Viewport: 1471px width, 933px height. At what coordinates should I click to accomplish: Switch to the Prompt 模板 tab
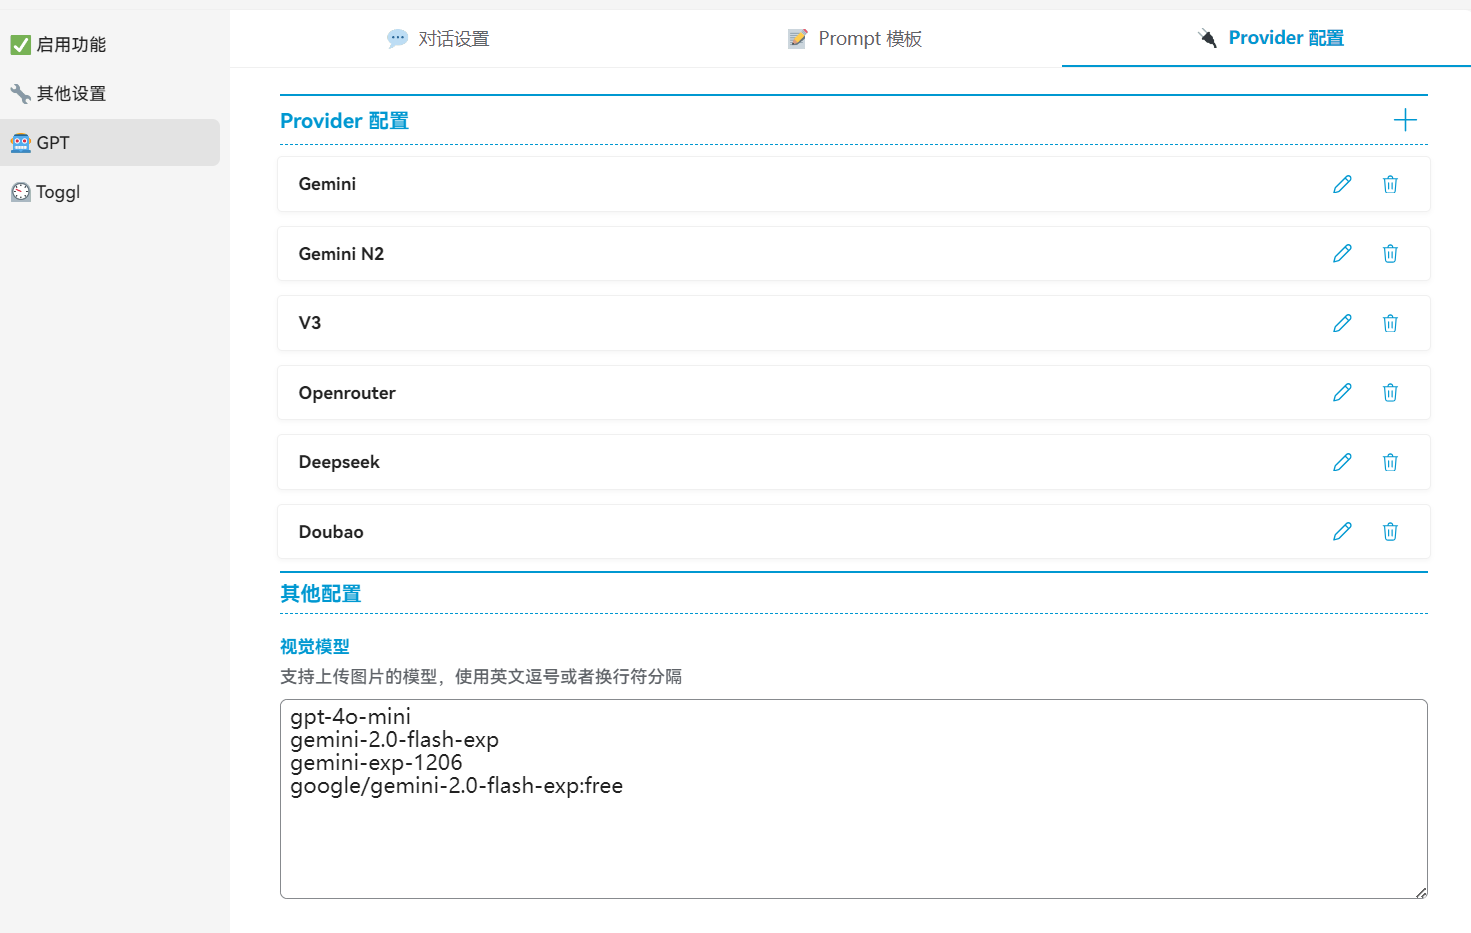pos(855,39)
